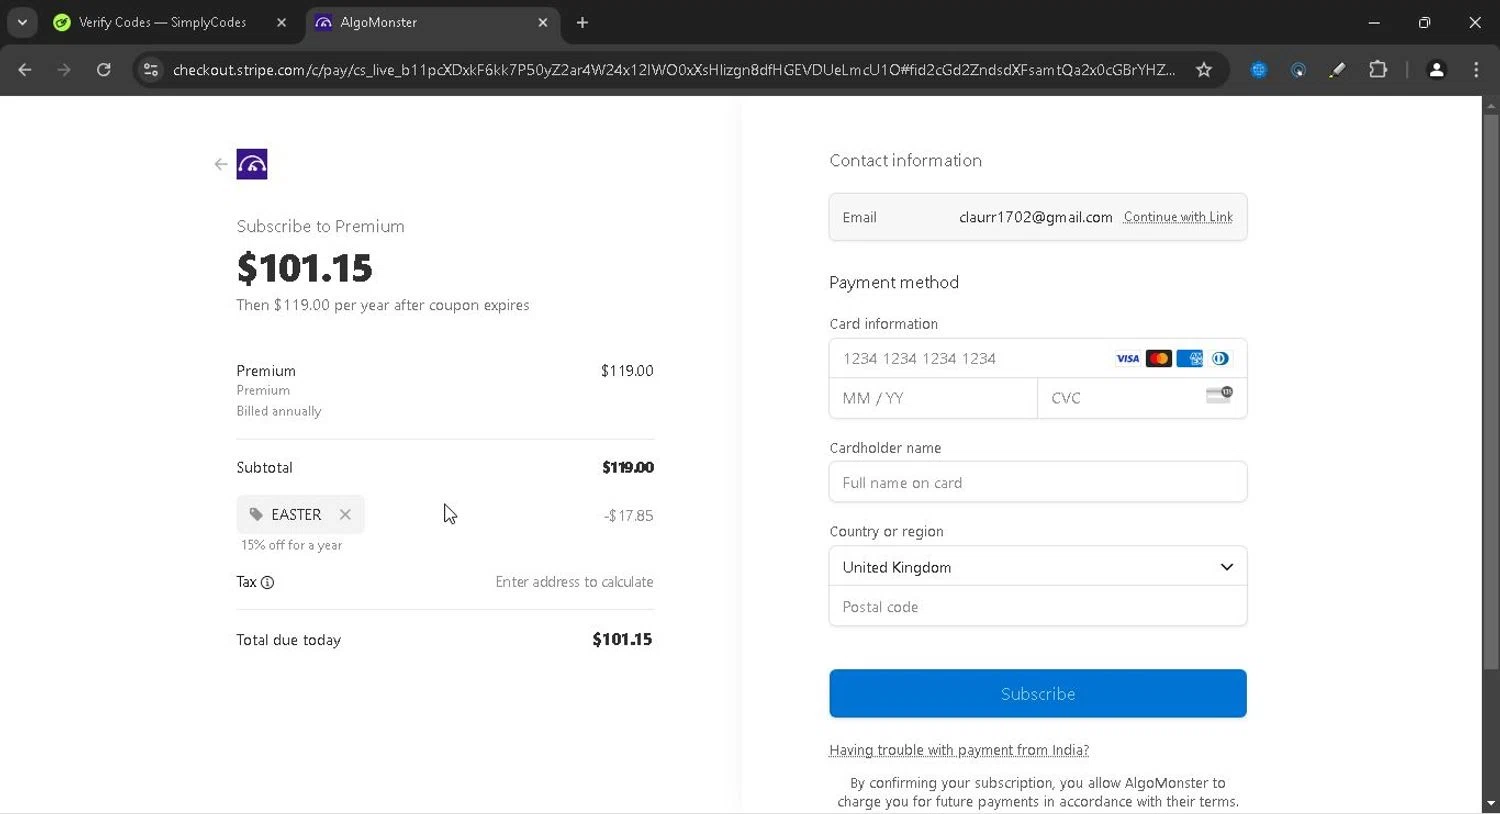Click Then $119.00 per year text
The height and width of the screenshot is (814, 1500).
tap(383, 305)
